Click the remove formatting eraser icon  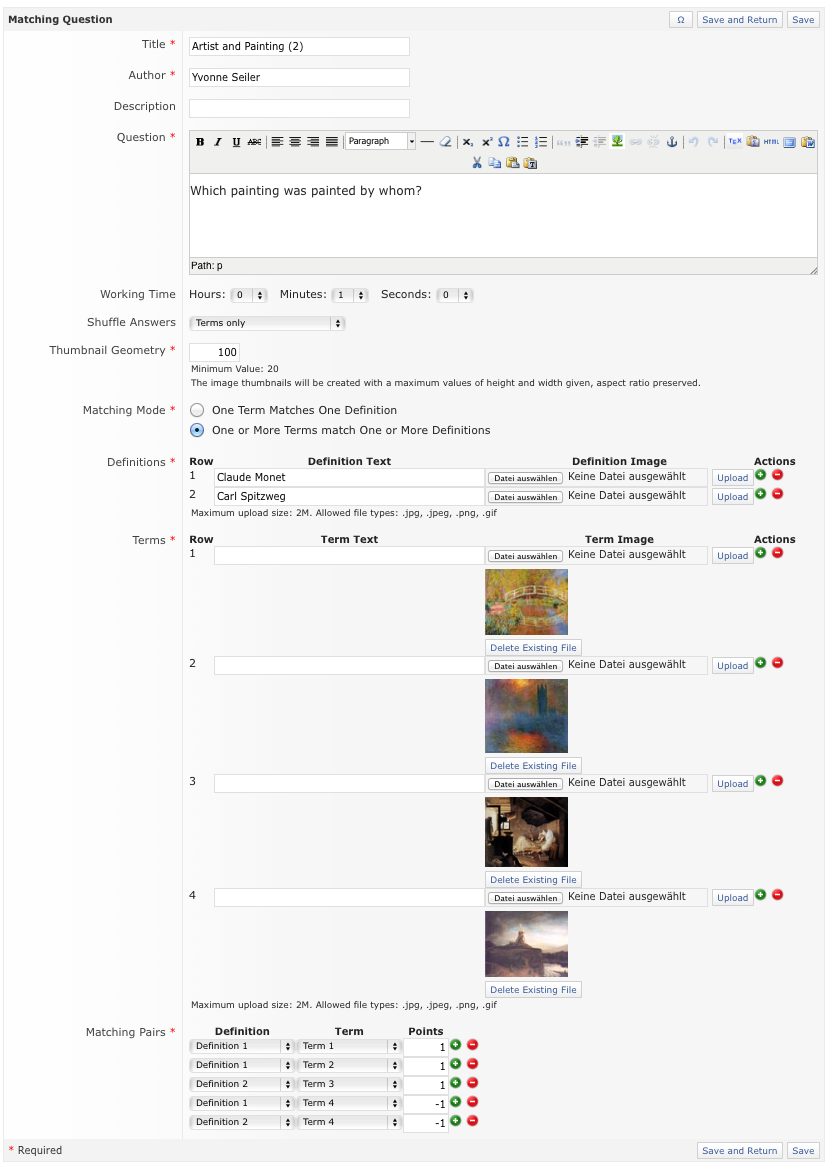coord(445,142)
